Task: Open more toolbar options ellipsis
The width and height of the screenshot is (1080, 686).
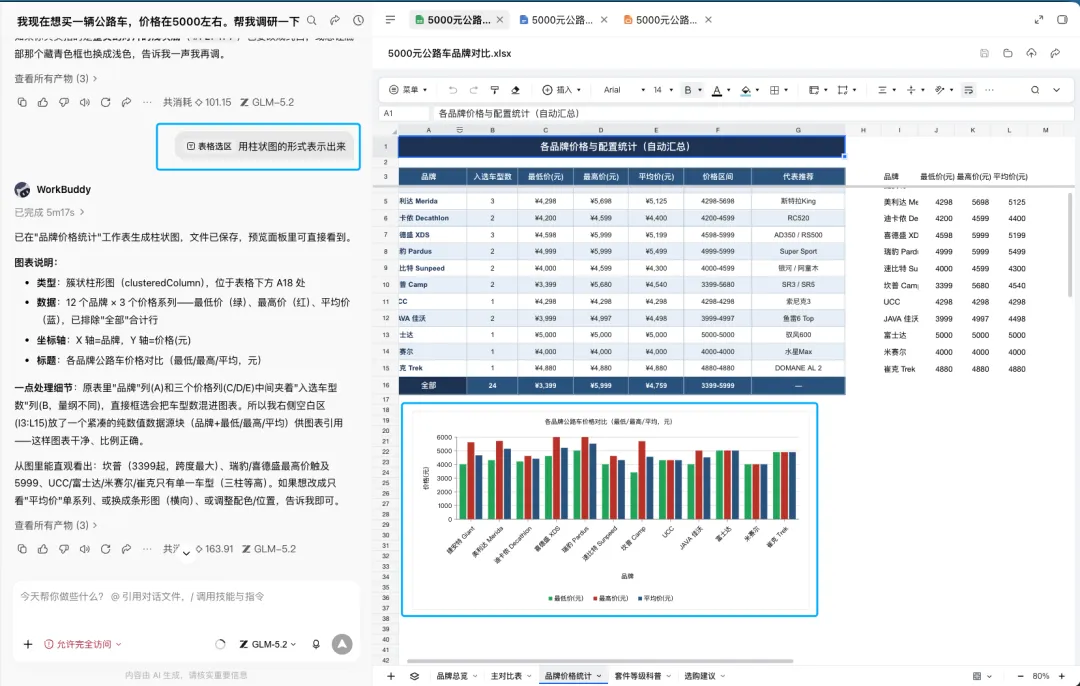Action: 990,90
